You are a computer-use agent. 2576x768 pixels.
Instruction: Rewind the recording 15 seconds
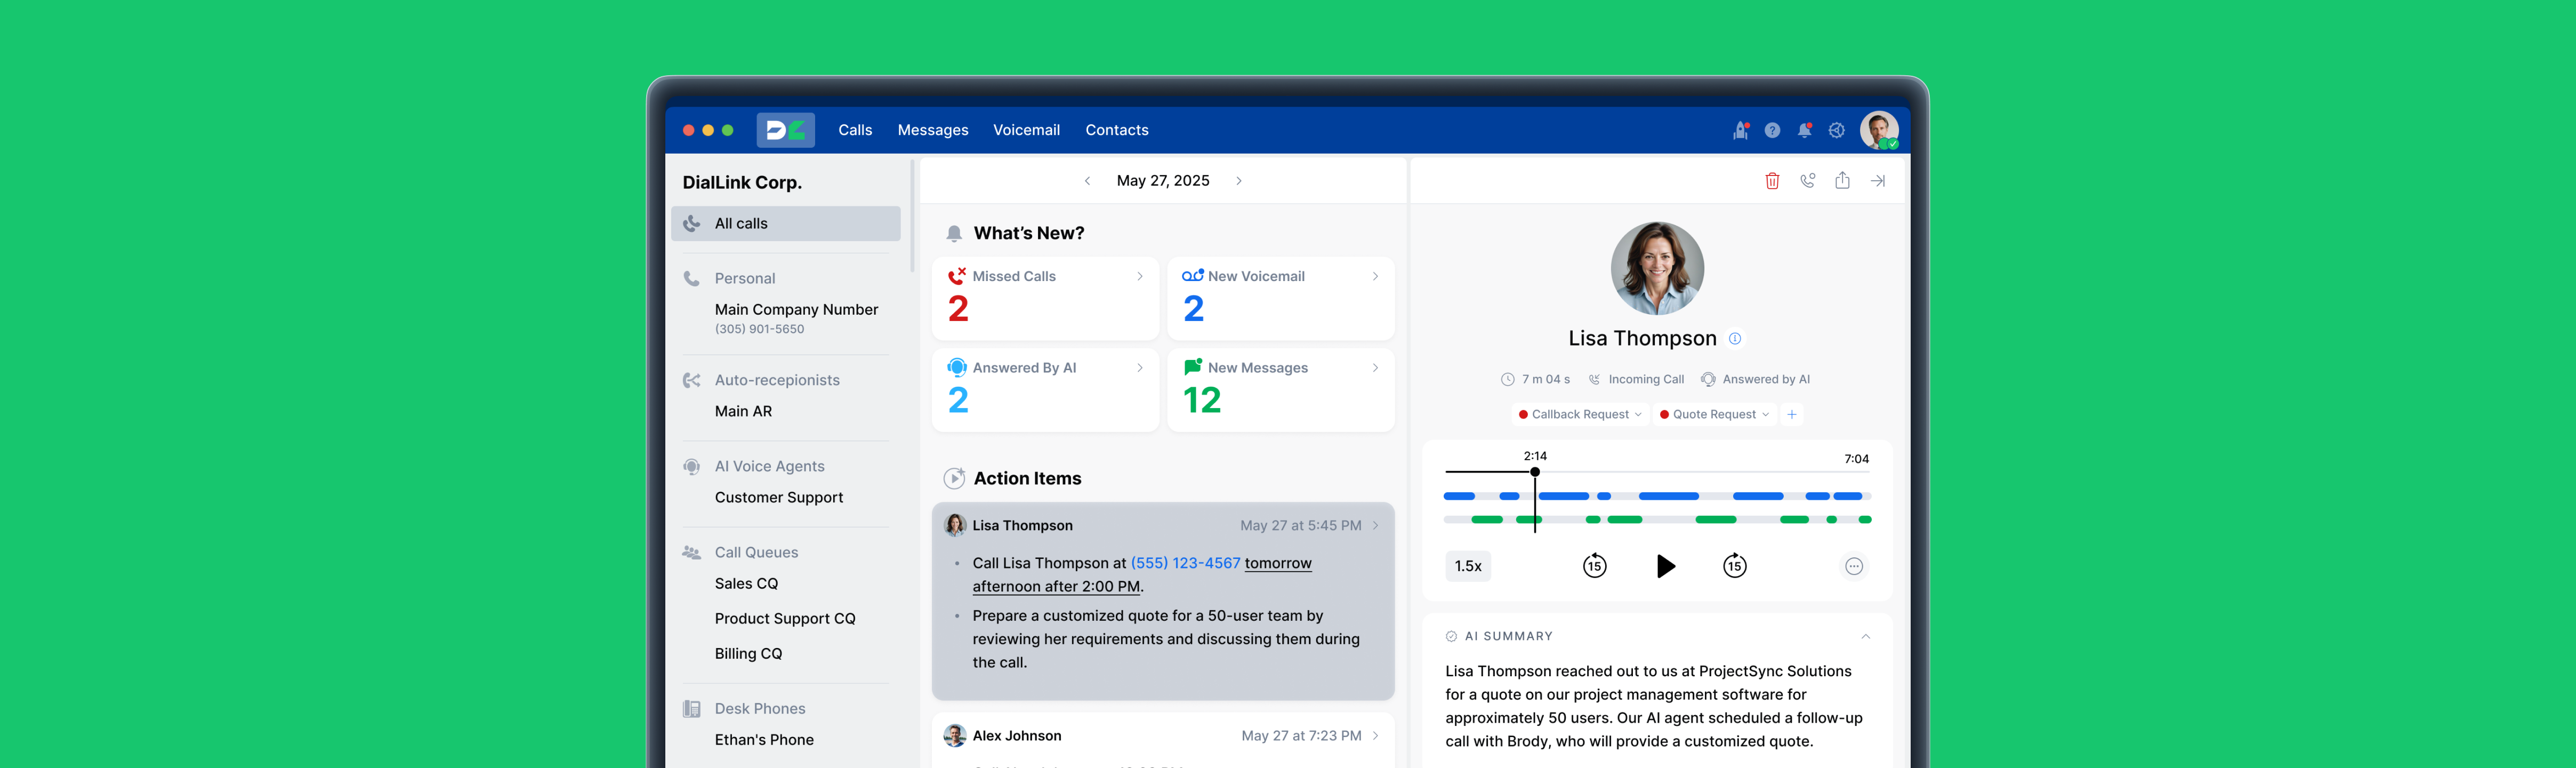coord(1594,566)
